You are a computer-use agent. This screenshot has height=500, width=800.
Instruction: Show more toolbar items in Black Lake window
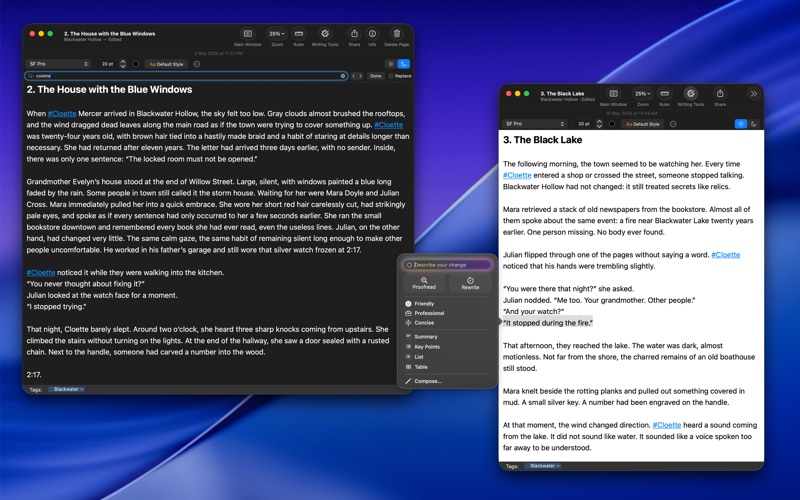pos(754,93)
